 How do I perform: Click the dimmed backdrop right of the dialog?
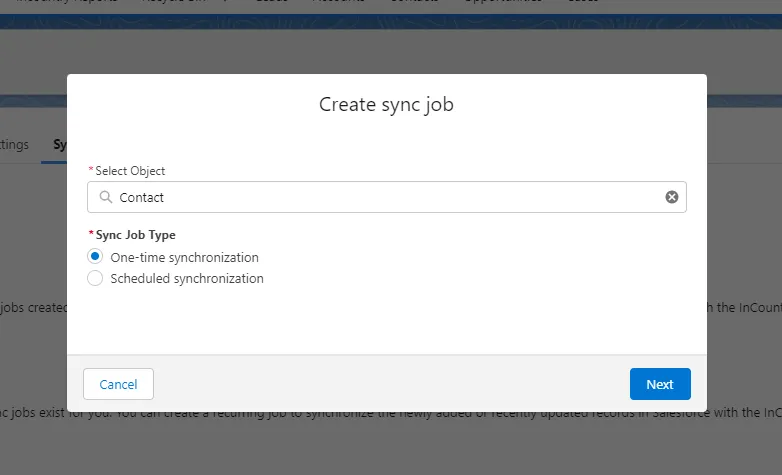tap(744, 250)
